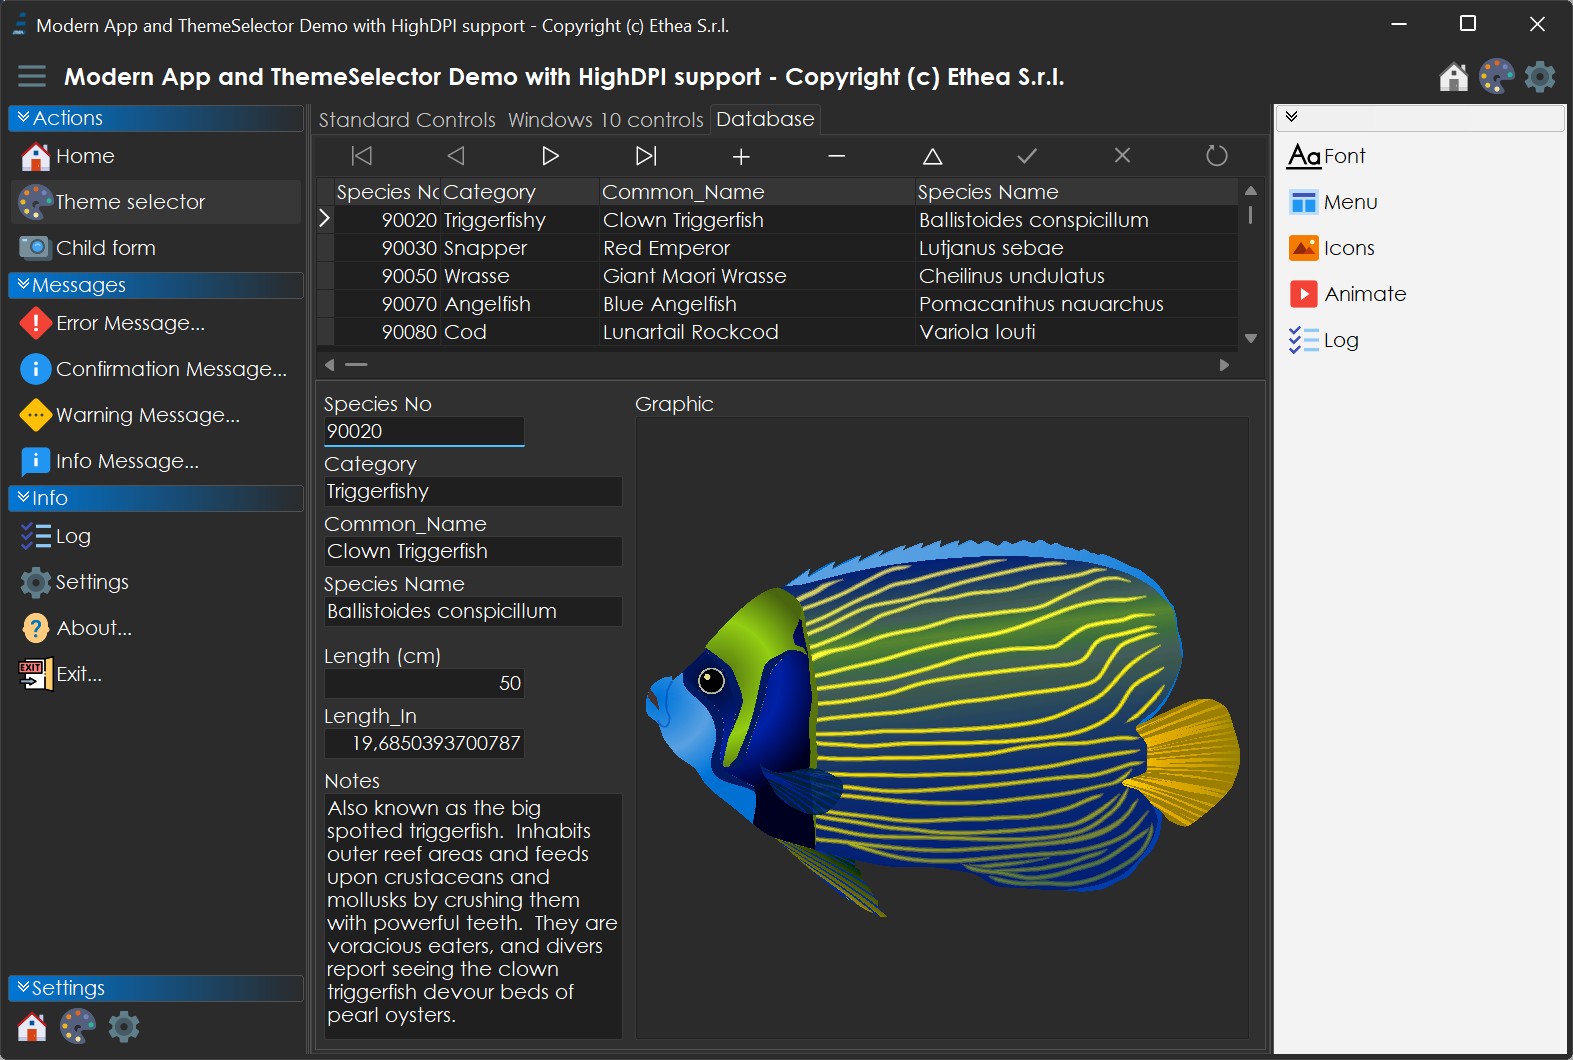The width and height of the screenshot is (1573, 1060).
Task: Go to the first database record
Action: click(x=362, y=156)
